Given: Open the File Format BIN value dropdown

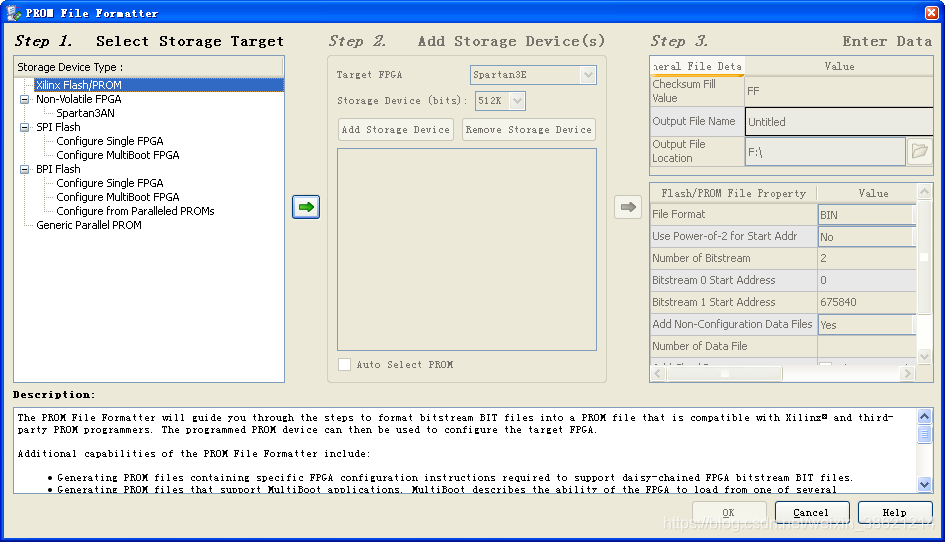Looking at the screenshot, I should click(x=867, y=215).
